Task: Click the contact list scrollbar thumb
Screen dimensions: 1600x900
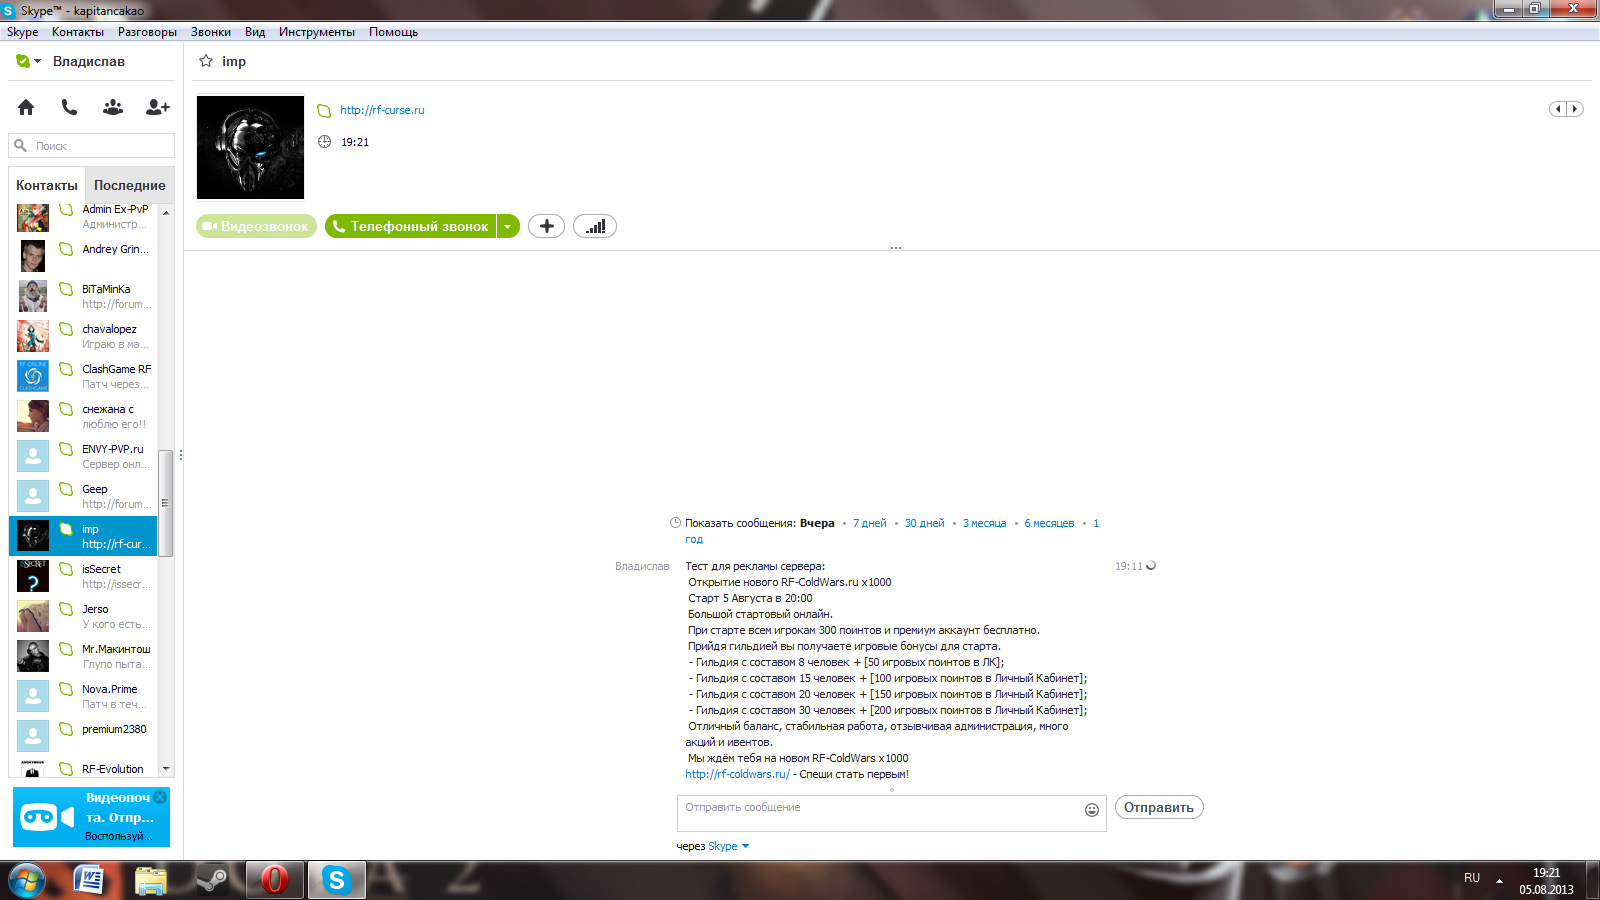Action: (166, 503)
